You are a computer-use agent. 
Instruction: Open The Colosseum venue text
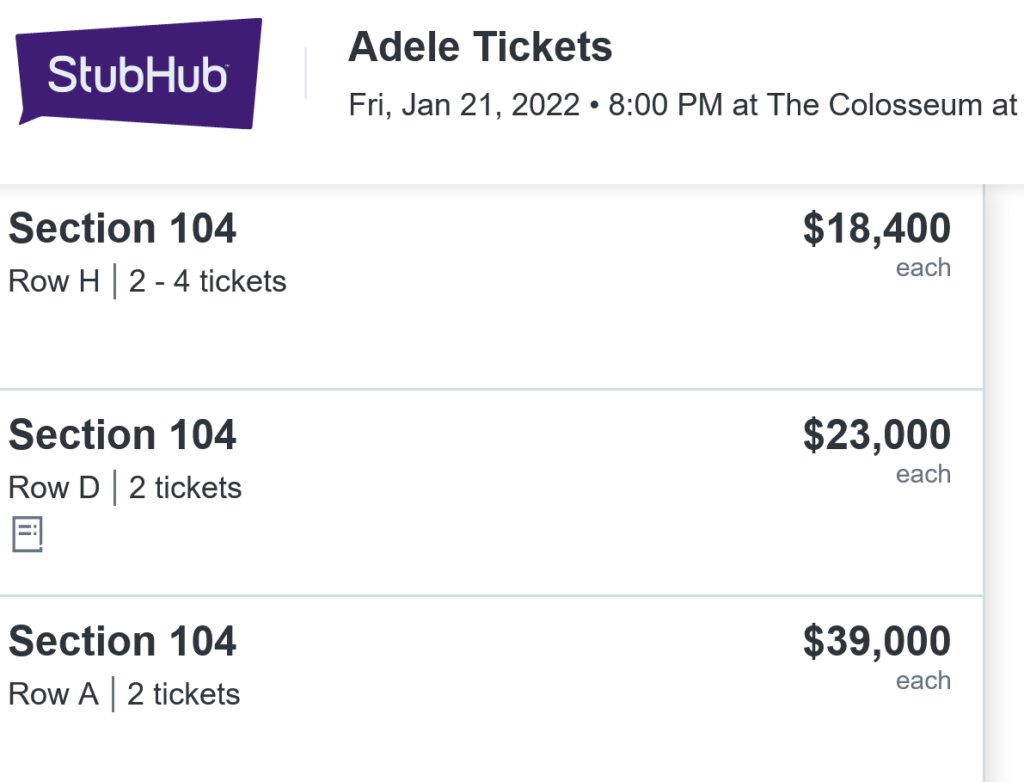[892, 105]
